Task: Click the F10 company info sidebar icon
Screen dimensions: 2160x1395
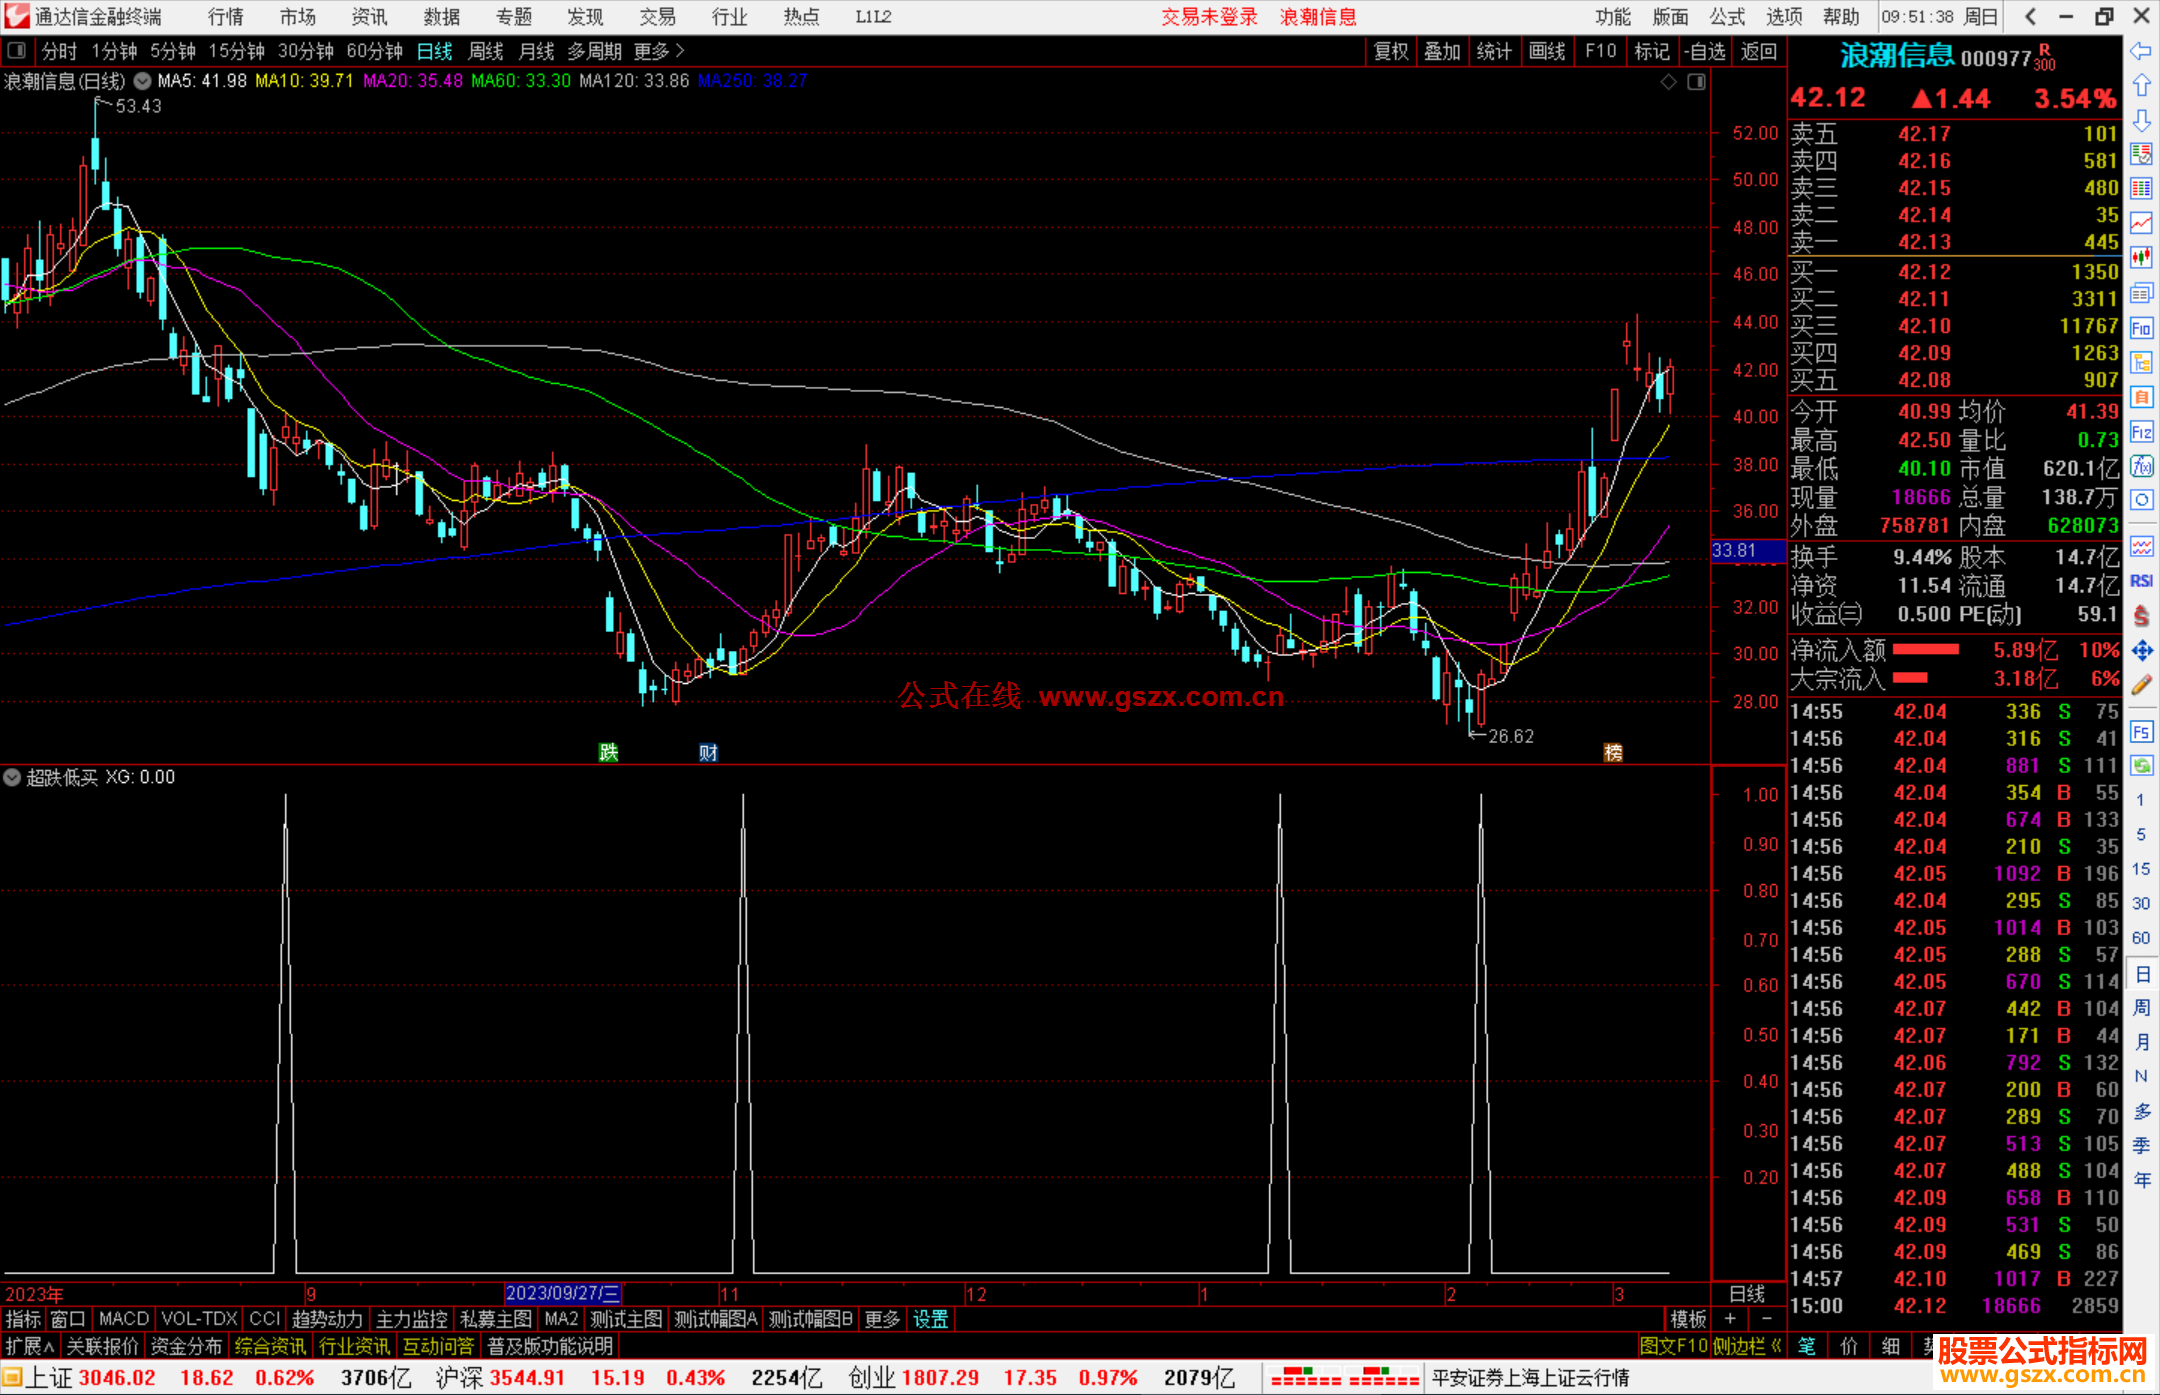Action: 2141,329
